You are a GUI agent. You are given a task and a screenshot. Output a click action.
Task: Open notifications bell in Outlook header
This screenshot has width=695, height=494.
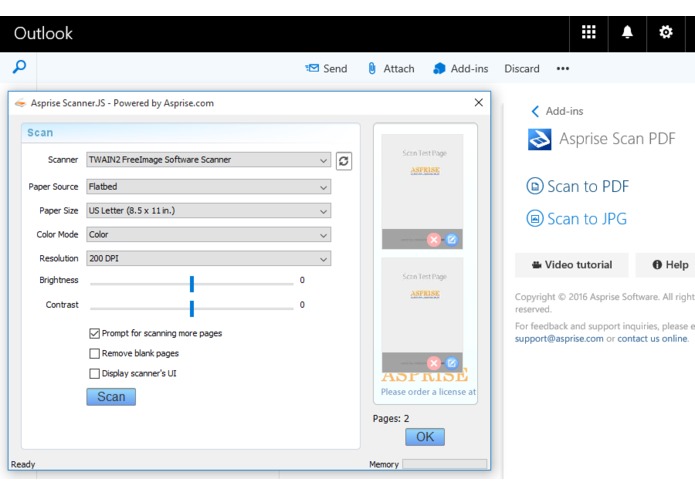coord(627,32)
